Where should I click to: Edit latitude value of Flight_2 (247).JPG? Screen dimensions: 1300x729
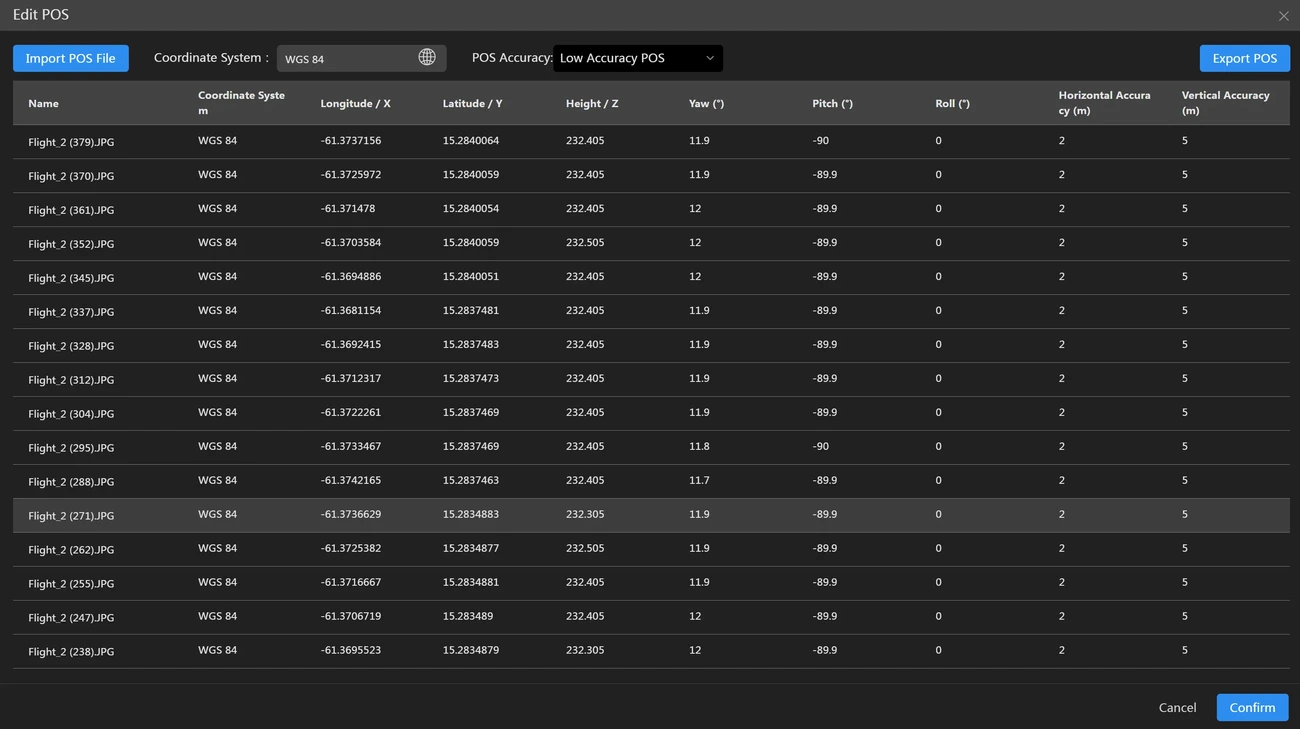tap(468, 617)
